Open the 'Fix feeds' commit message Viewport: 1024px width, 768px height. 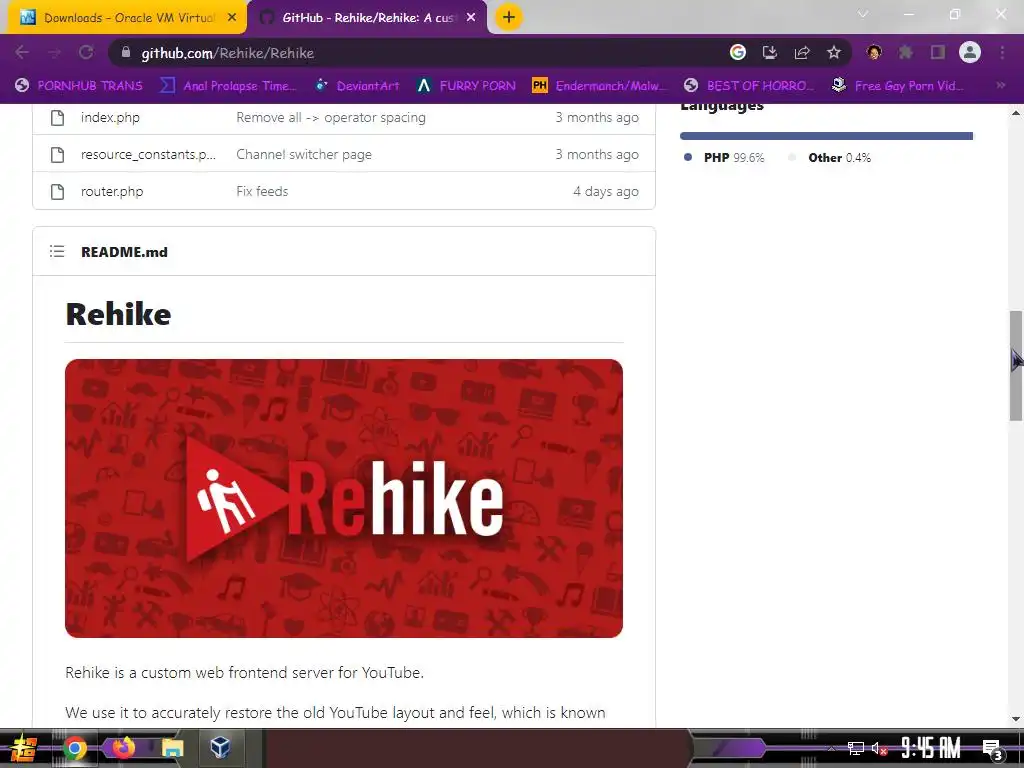262,191
